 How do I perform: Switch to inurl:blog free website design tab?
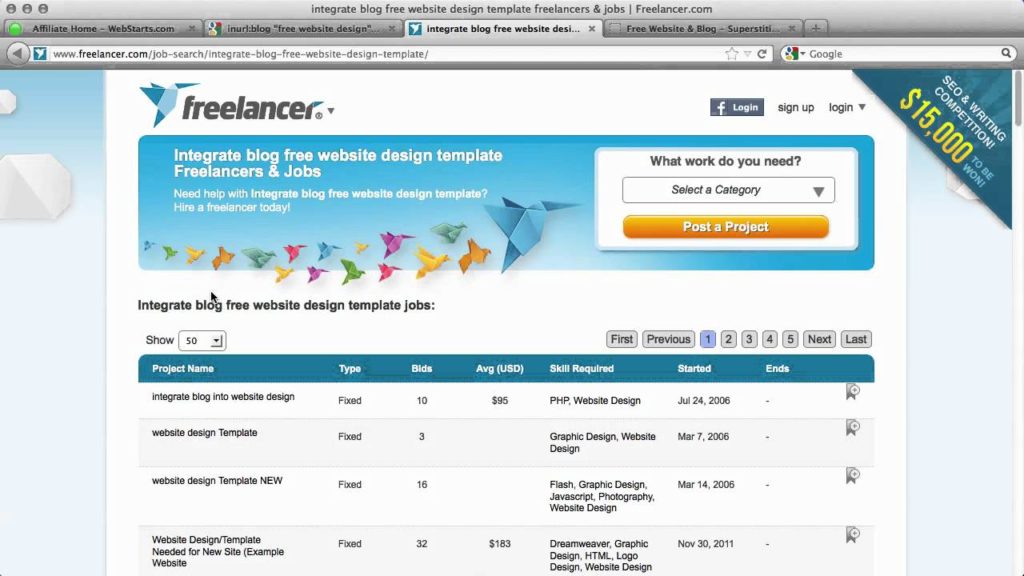point(302,28)
